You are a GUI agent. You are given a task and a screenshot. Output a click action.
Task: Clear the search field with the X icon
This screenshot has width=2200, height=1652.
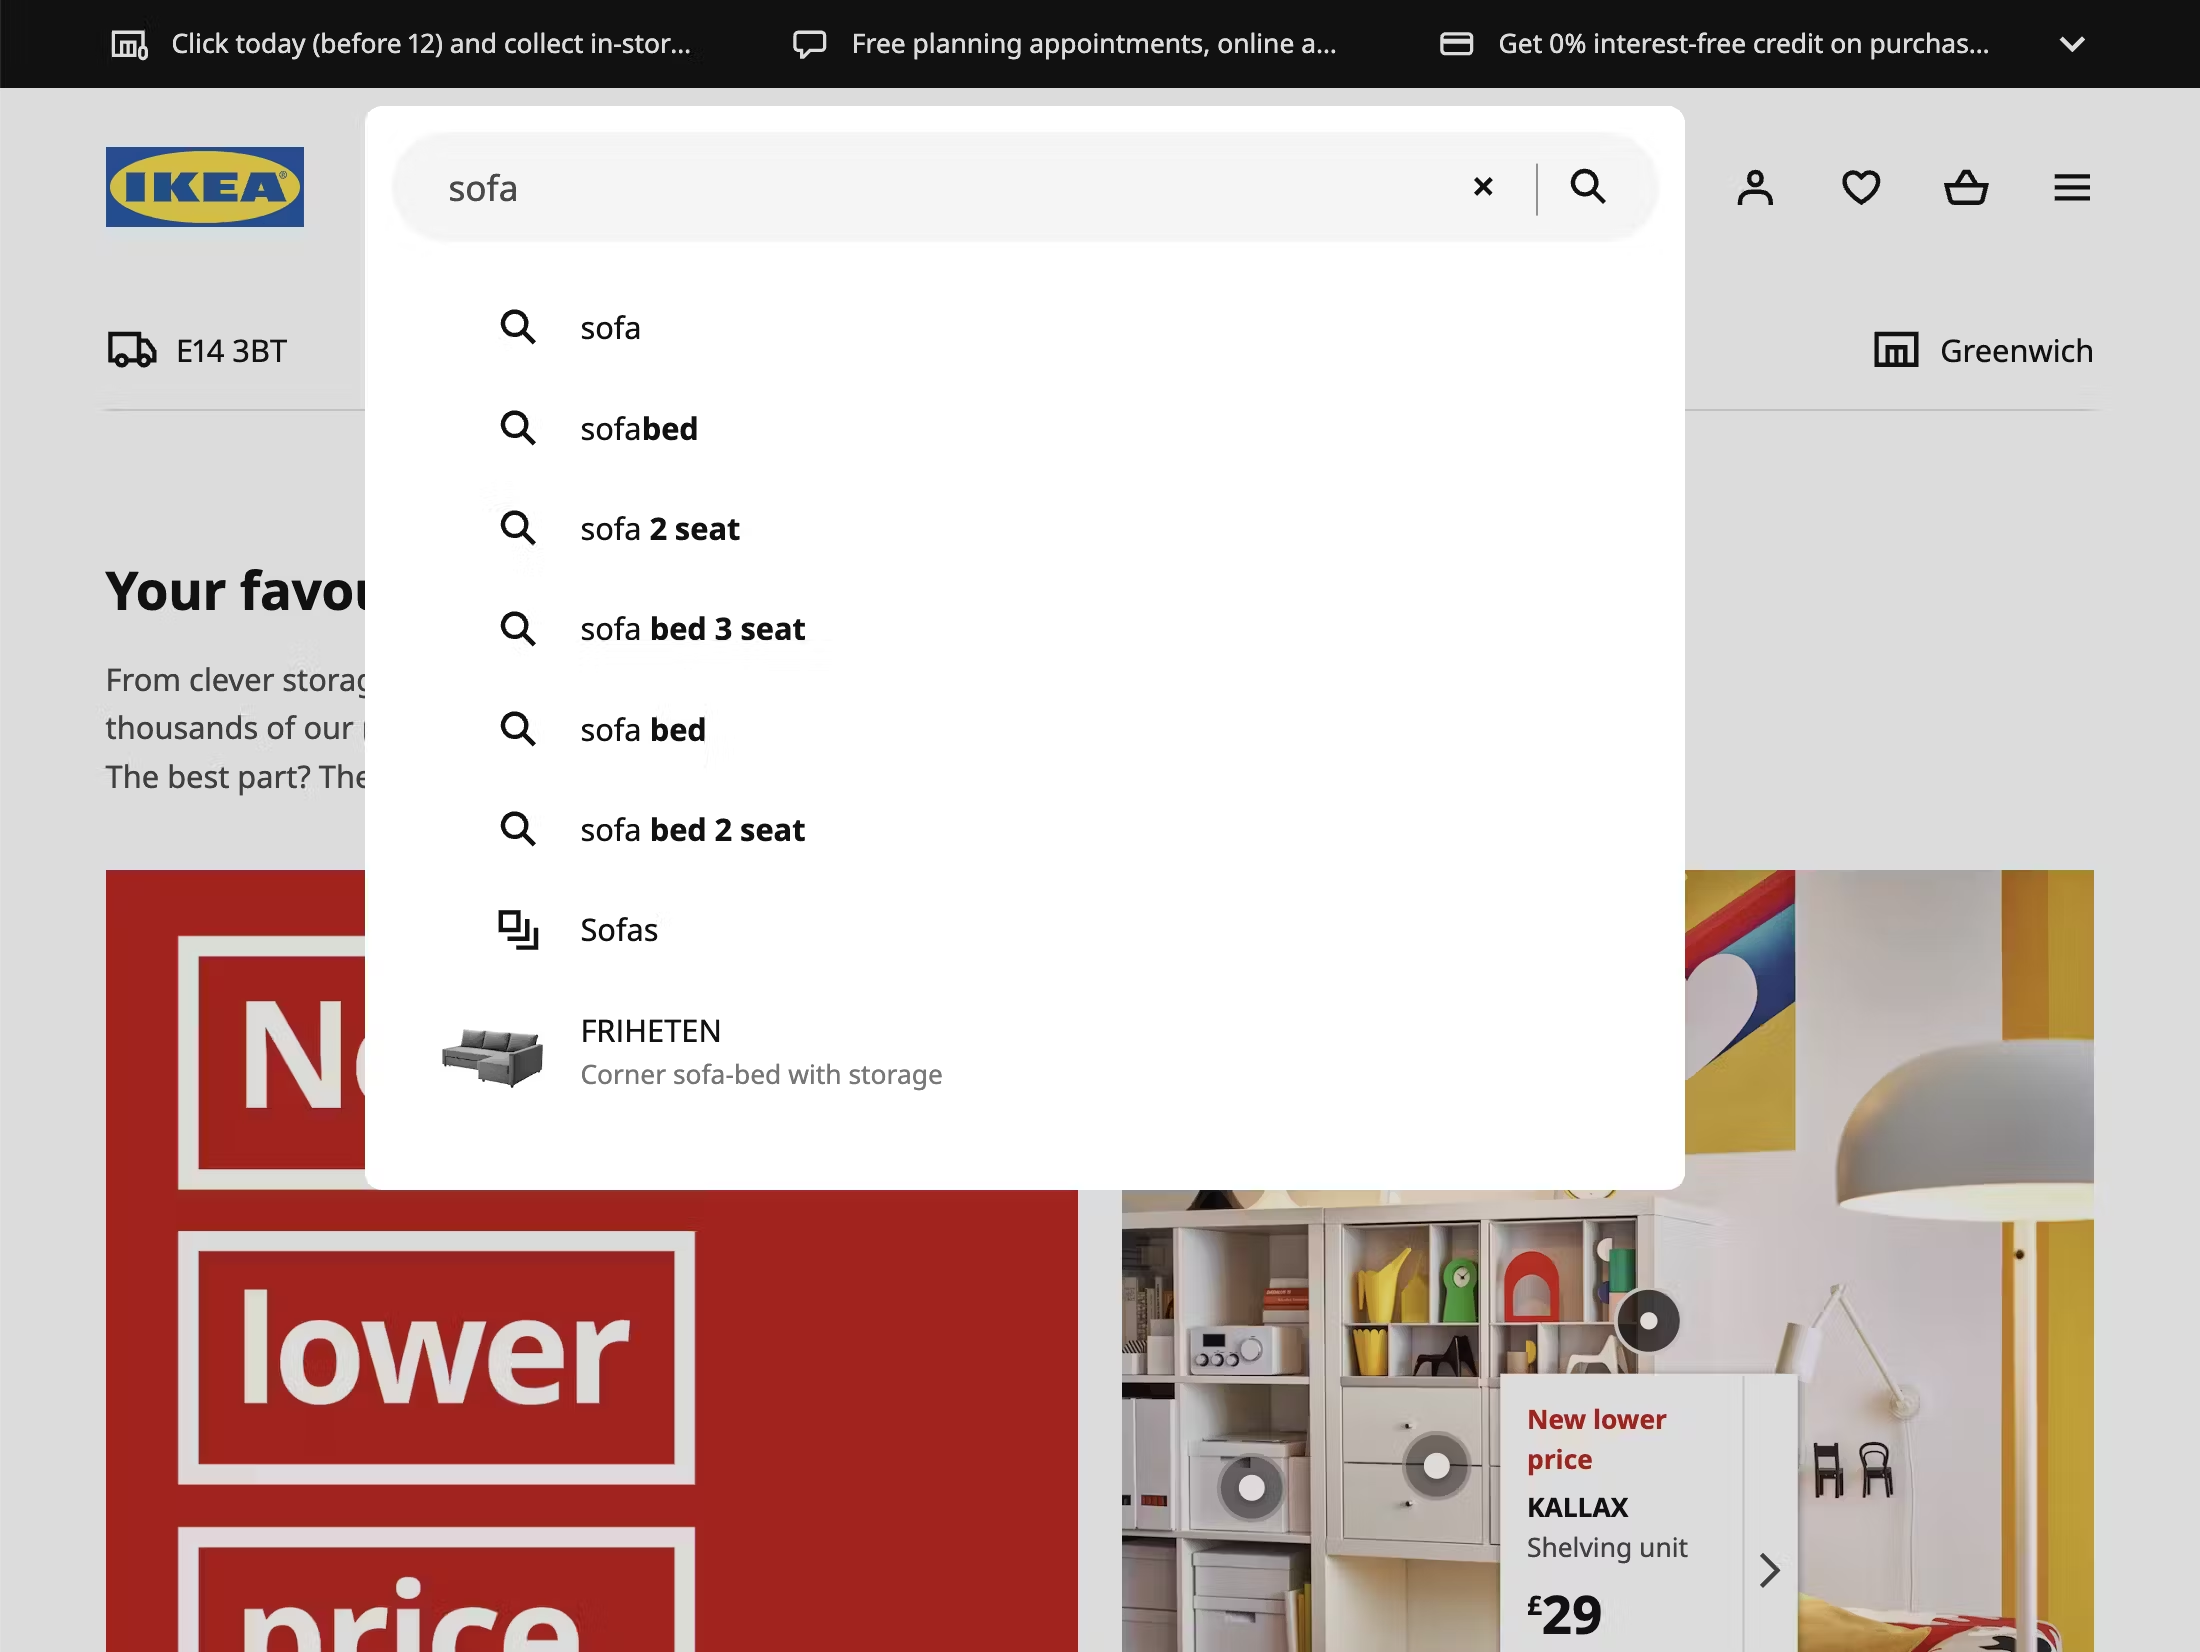[x=1482, y=187]
